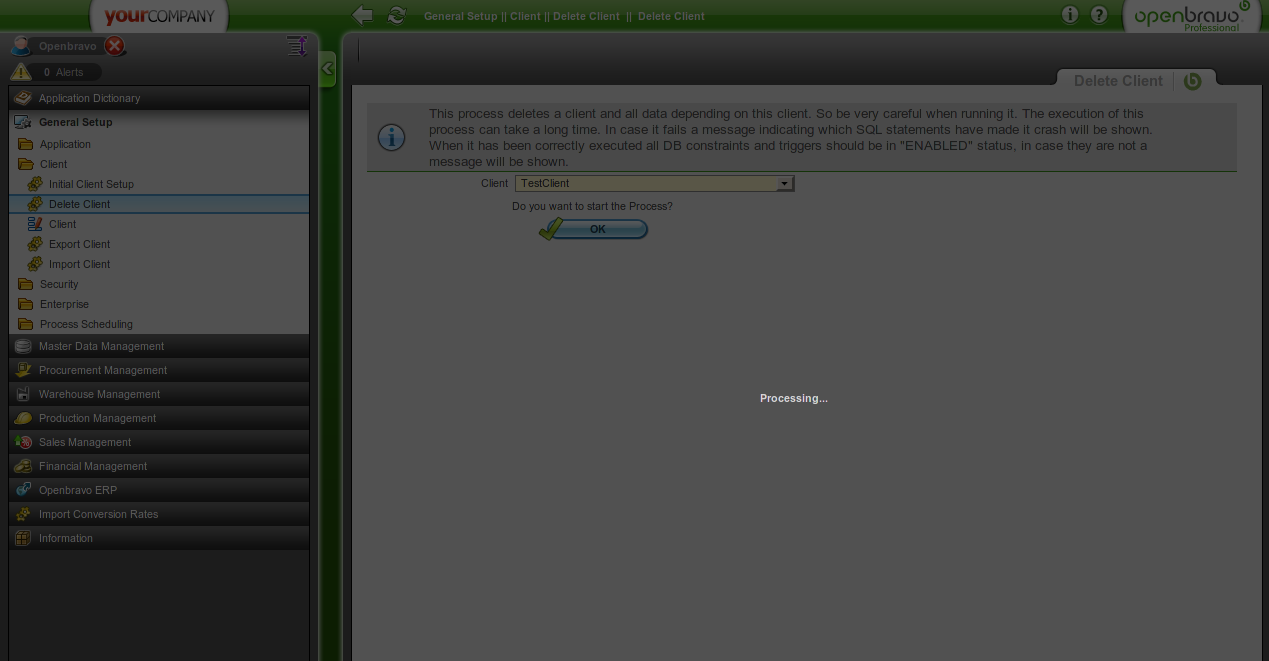Open the information icon at top right
The width and height of the screenshot is (1269, 661).
pos(1070,15)
